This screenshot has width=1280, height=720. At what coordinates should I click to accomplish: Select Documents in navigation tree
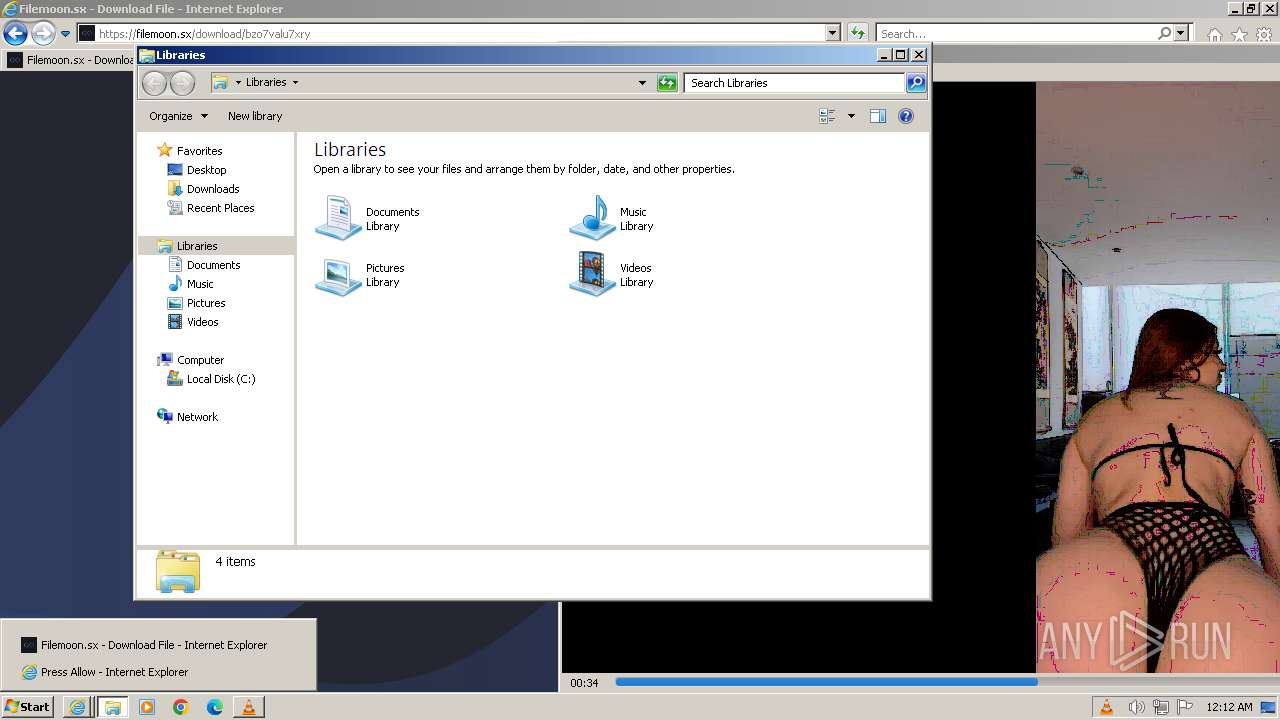click(x=213, y=265)
